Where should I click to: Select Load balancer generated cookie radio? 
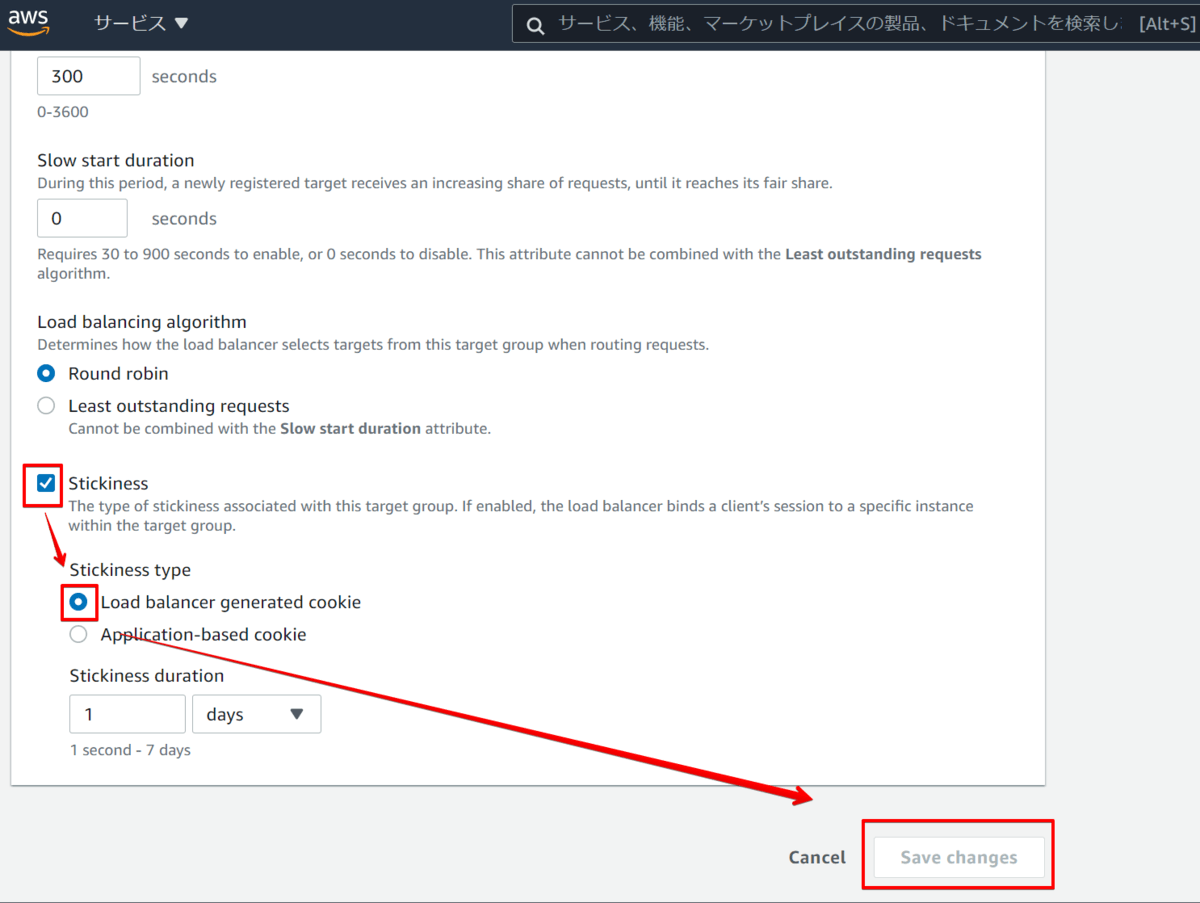[79, 602]
